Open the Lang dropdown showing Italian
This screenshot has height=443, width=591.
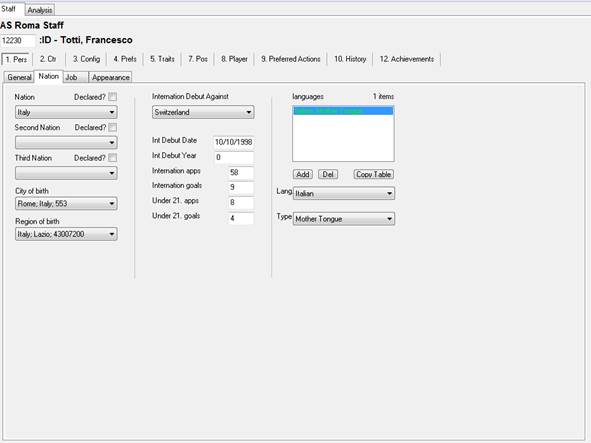(344, 194)
